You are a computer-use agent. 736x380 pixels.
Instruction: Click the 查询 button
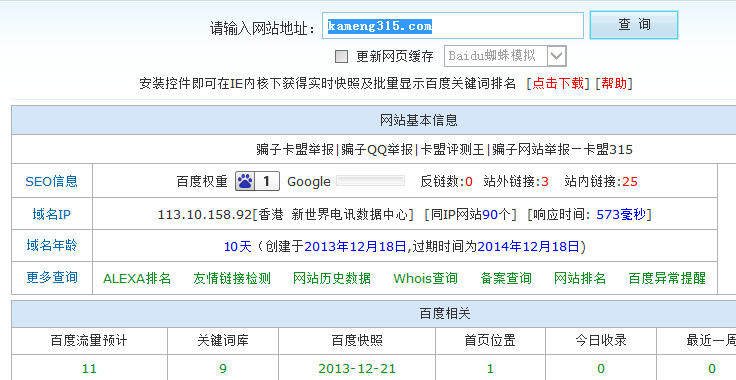coord(634,25)
